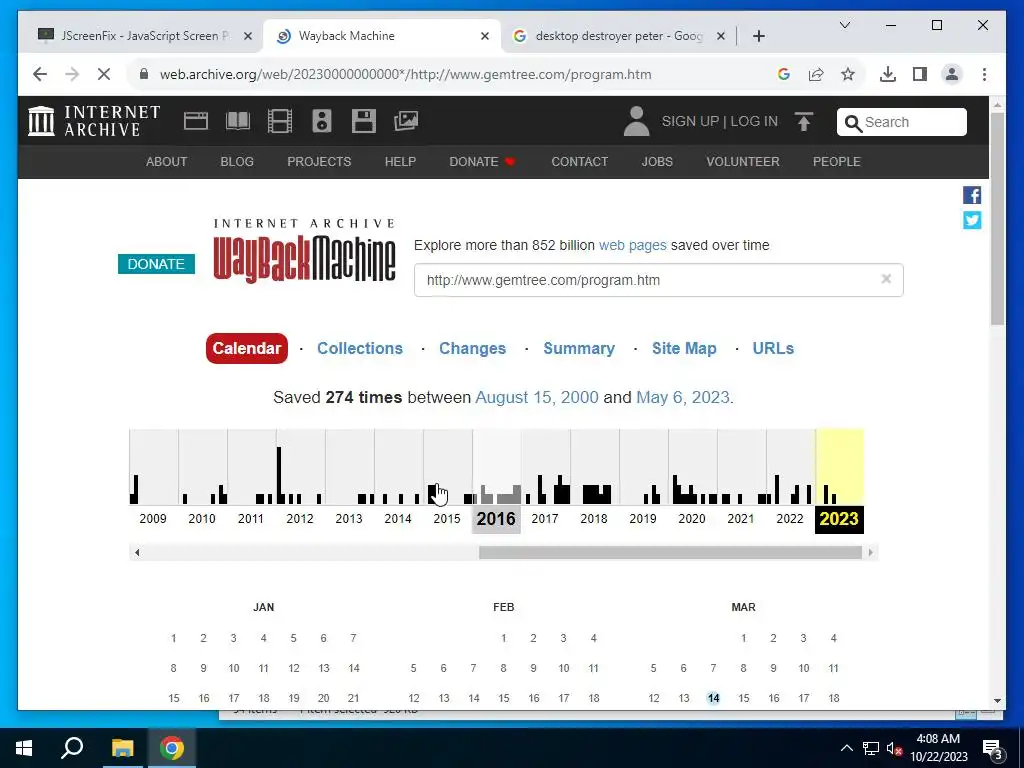Open the Collections view
The height and width of the screenshot is (768, 1024).
[360, 348]
